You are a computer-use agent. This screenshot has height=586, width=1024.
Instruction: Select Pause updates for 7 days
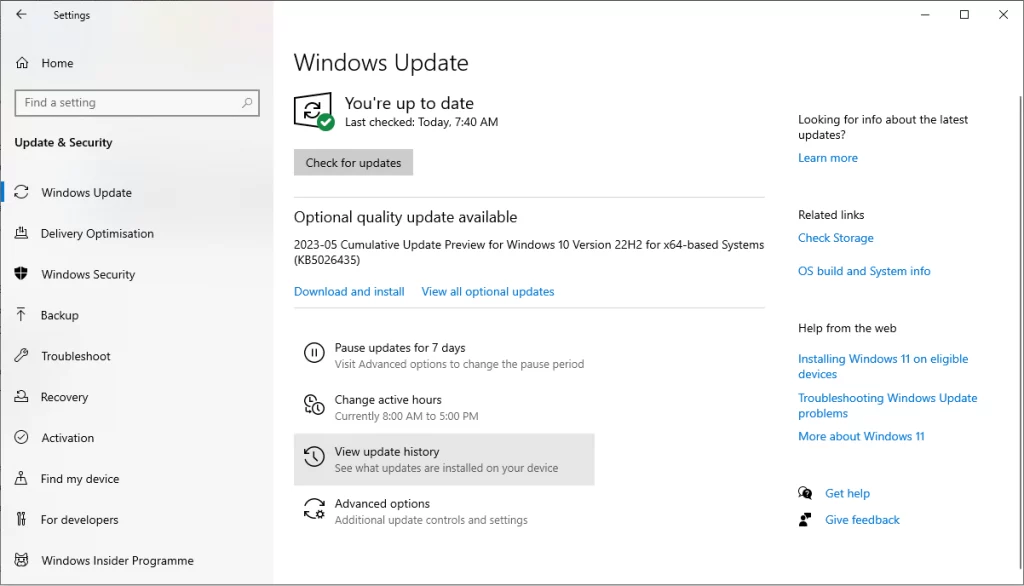point(444,355)
